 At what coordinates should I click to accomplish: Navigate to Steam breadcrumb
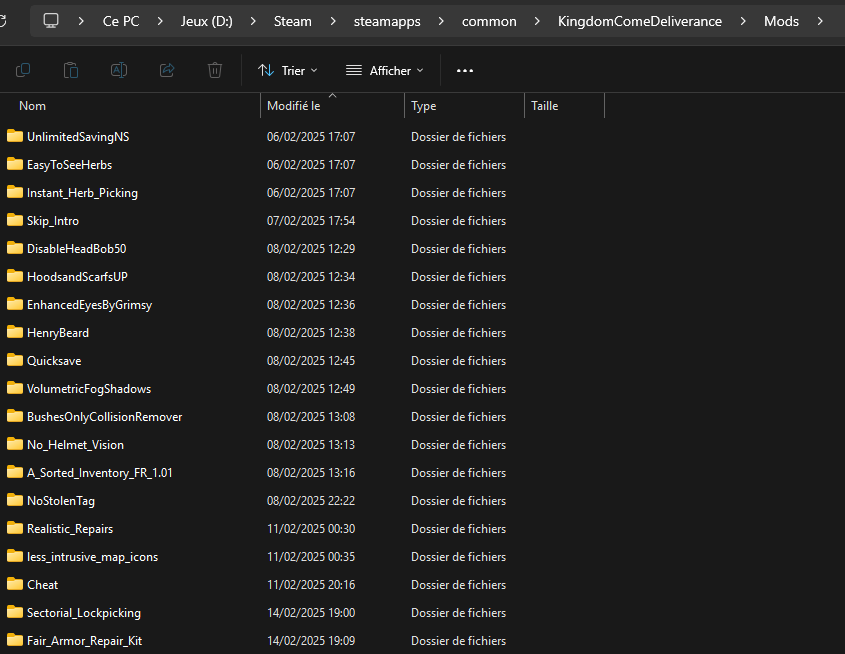[293, 21]
